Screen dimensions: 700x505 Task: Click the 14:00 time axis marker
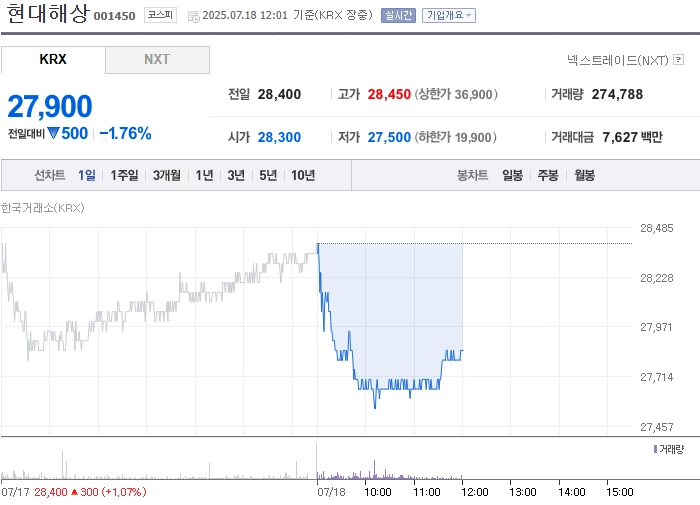(x=571, y=492)
